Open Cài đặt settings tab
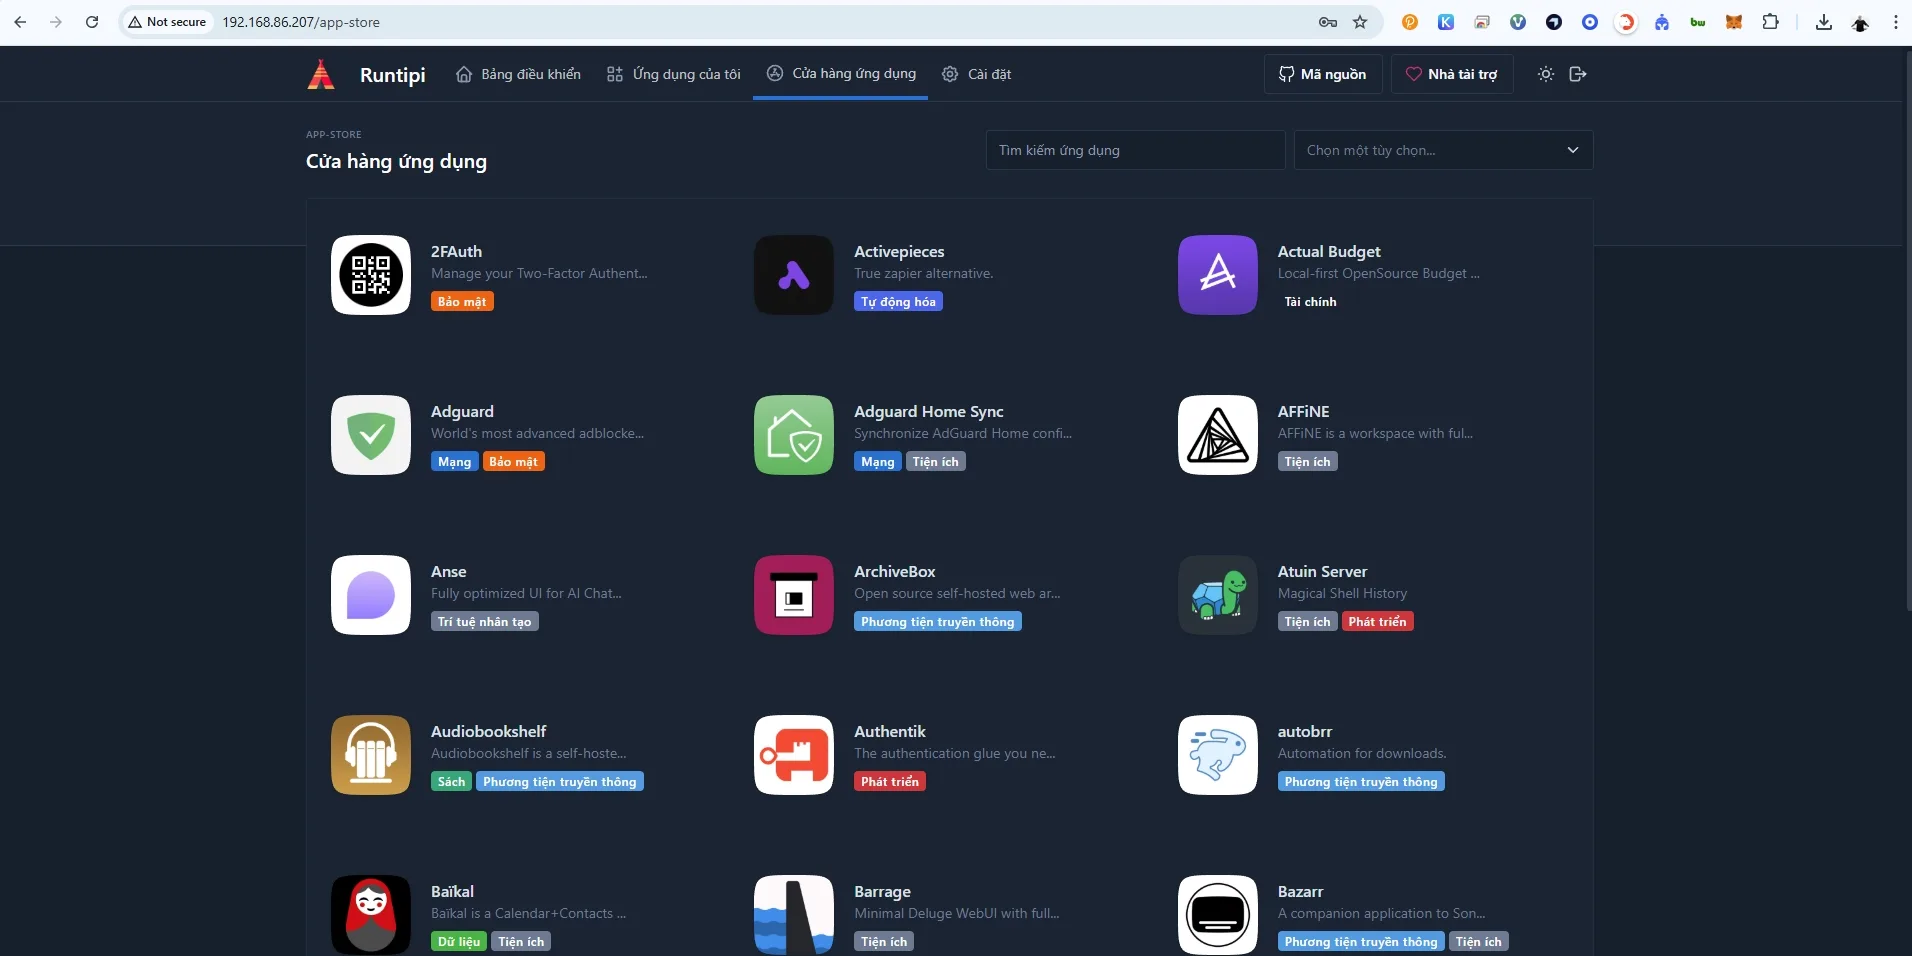Viewport: 1912px width, 956px height. (x=976, y=74)
